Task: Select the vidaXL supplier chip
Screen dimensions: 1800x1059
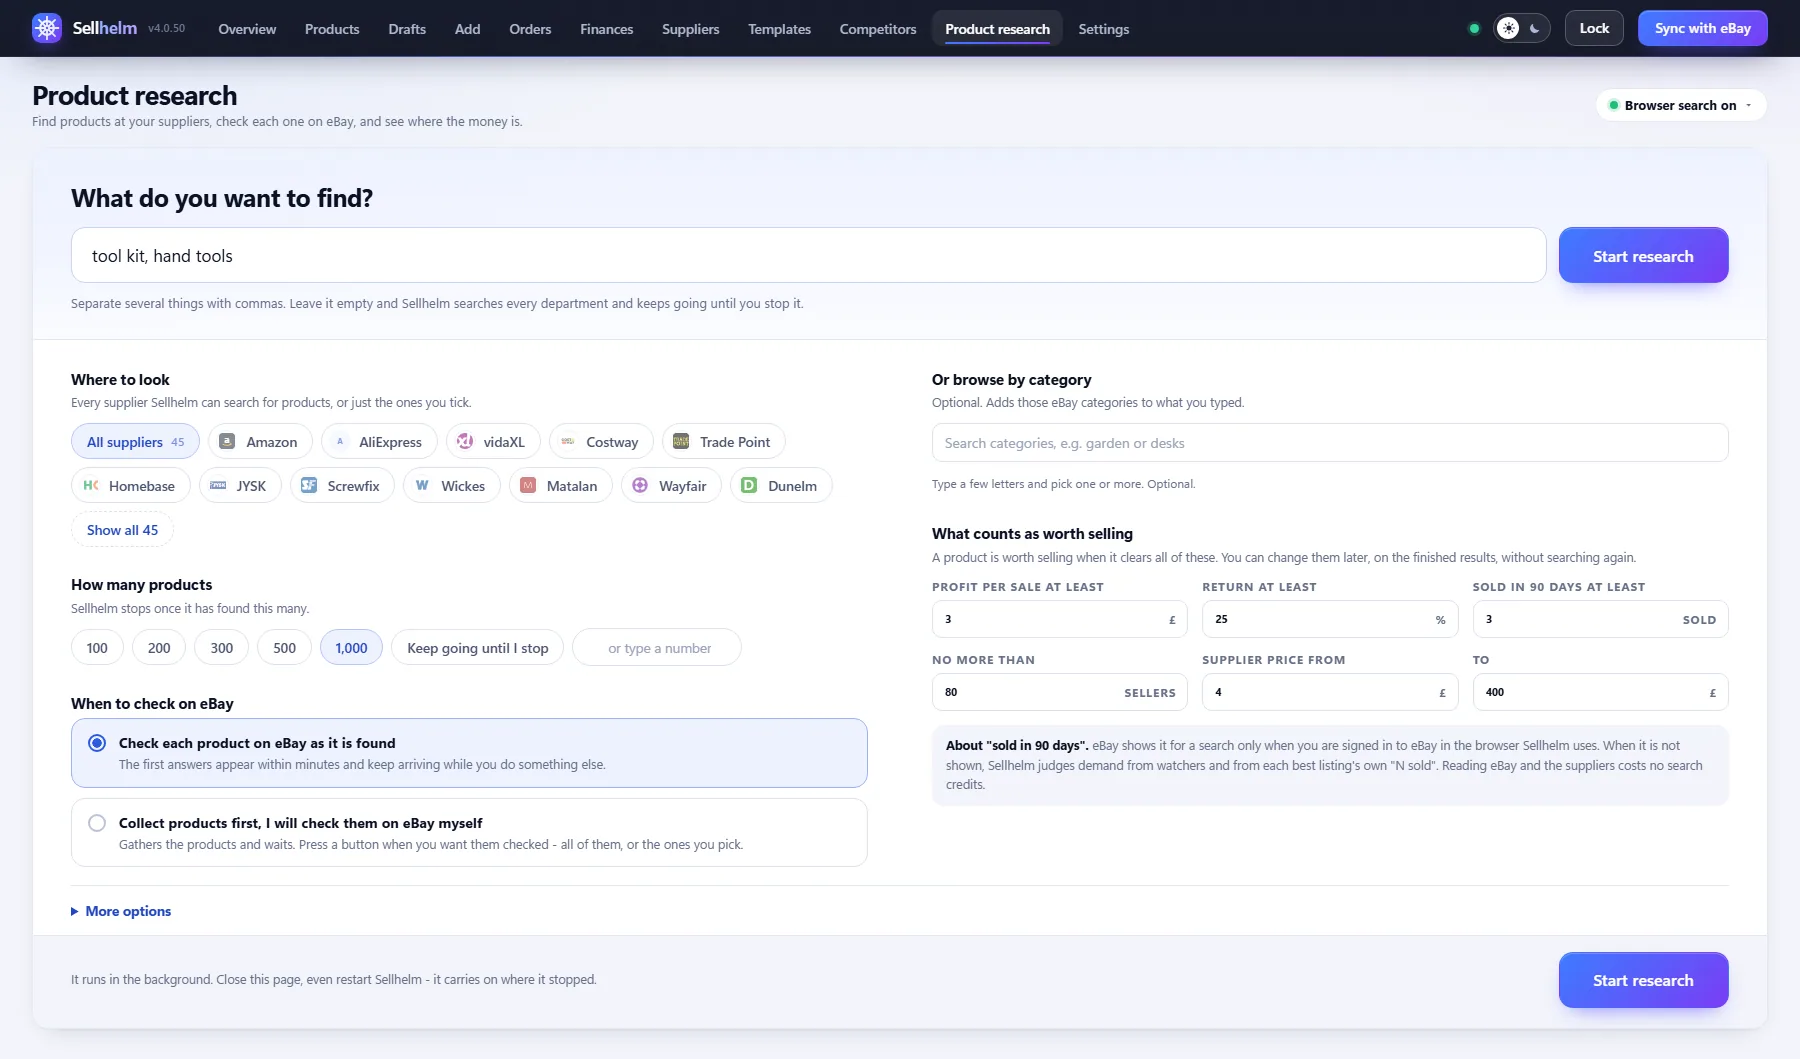Action: pos(493,442)
